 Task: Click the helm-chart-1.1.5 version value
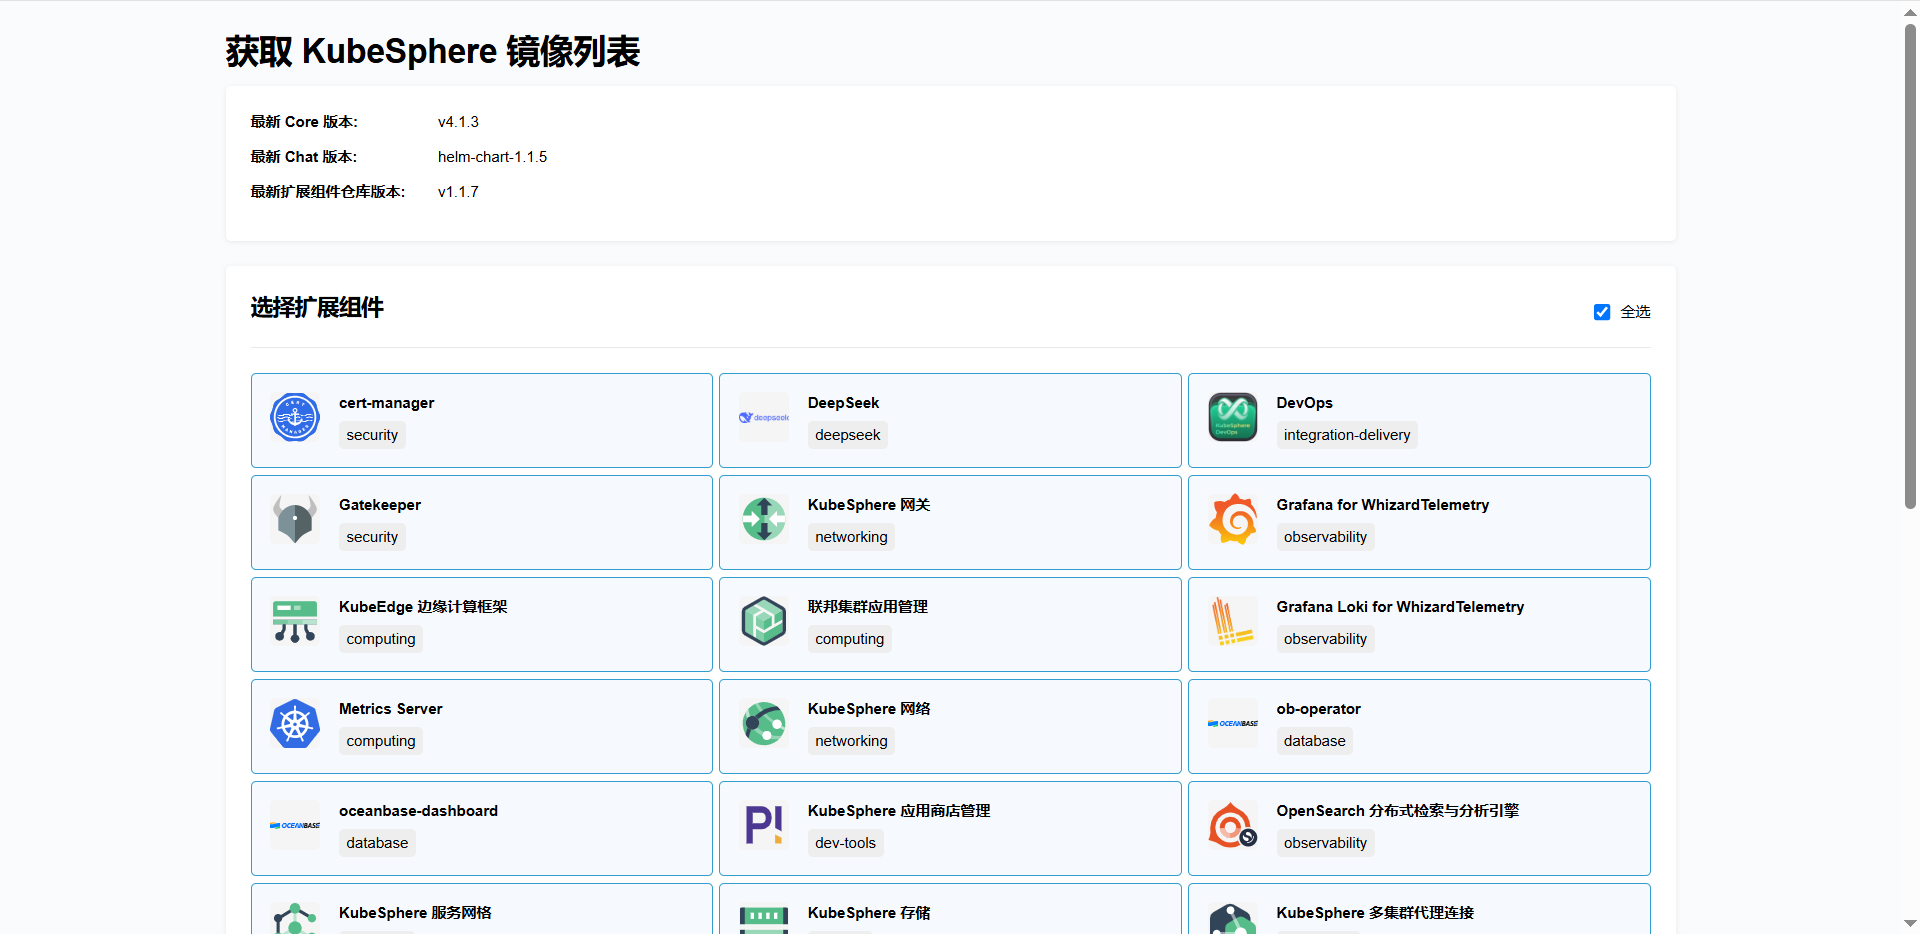click(x=492, y=157)
